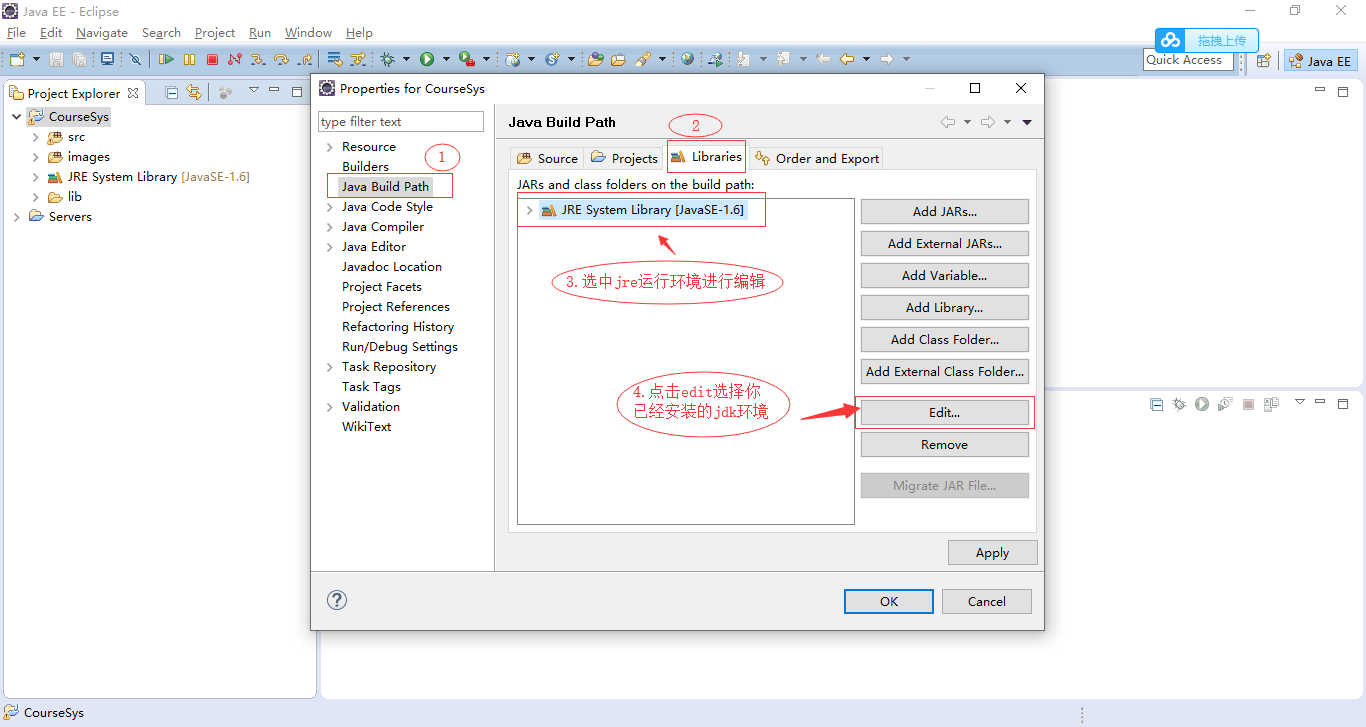Click the Apply button
This screenshot has height=727, width=1366.
[x=993, y=552]
